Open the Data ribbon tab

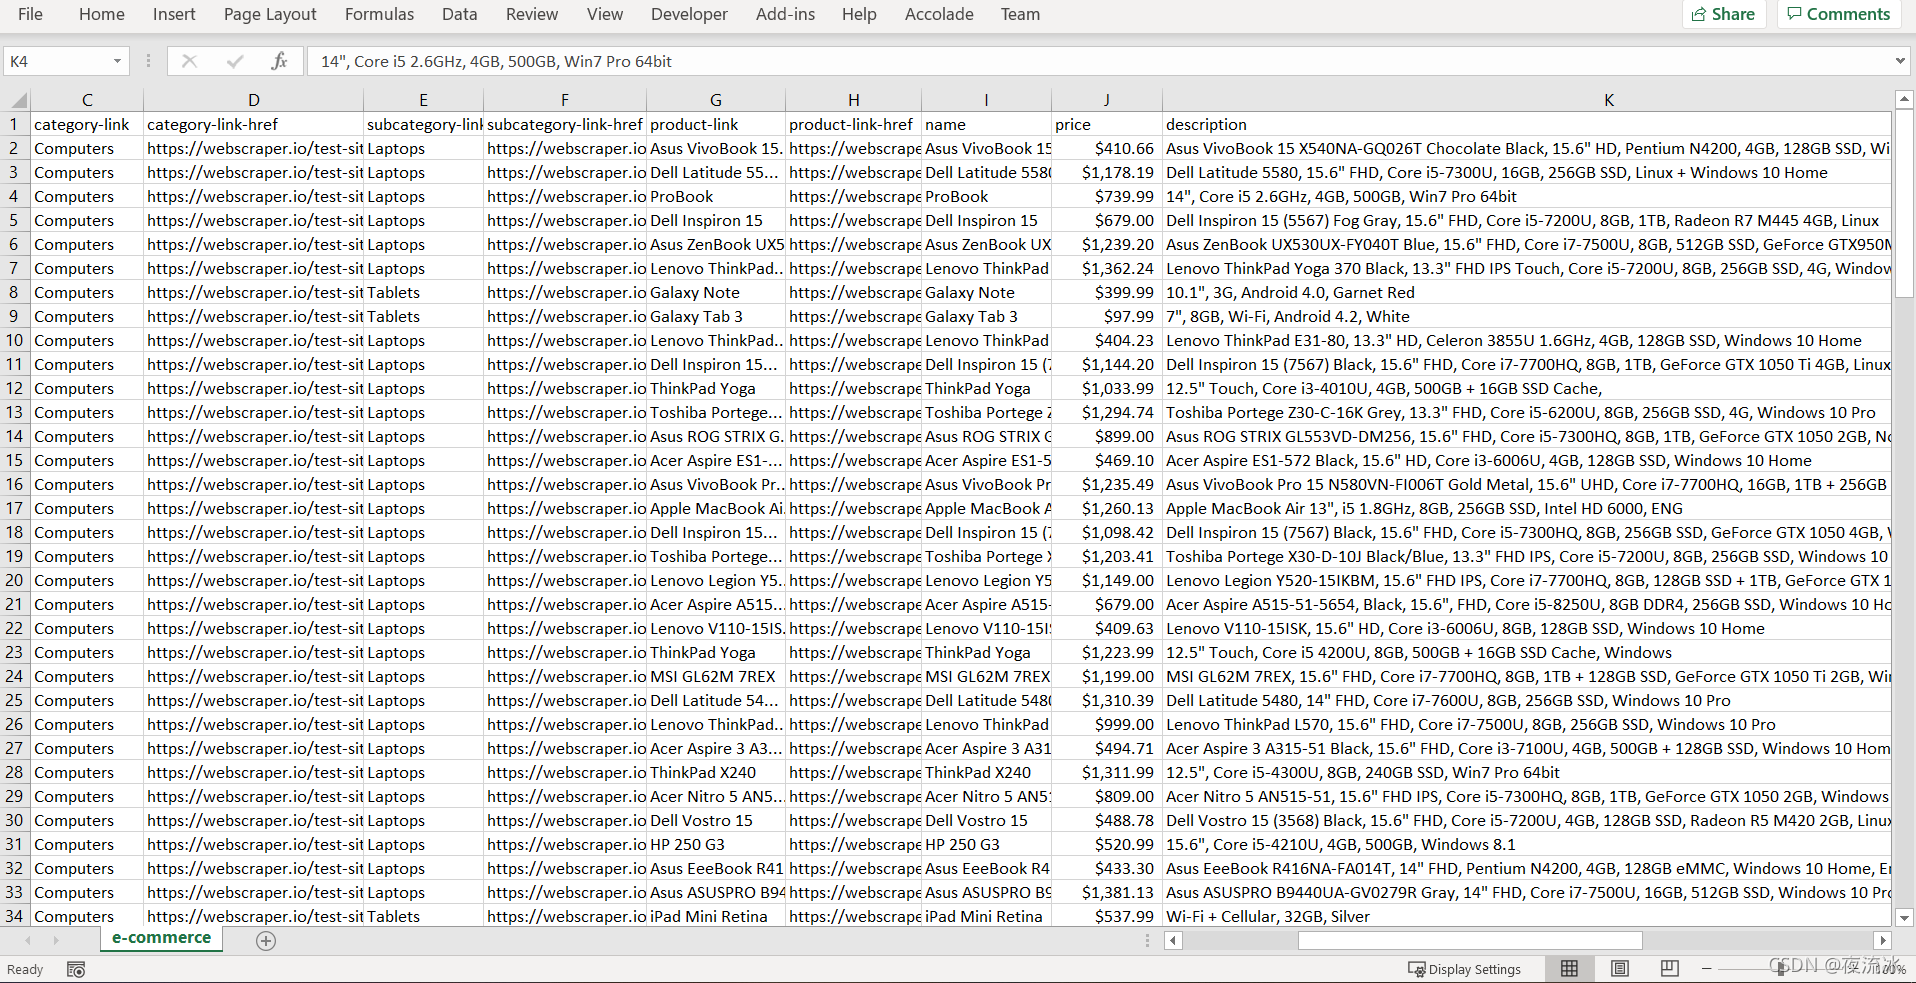tap(459, 14)
